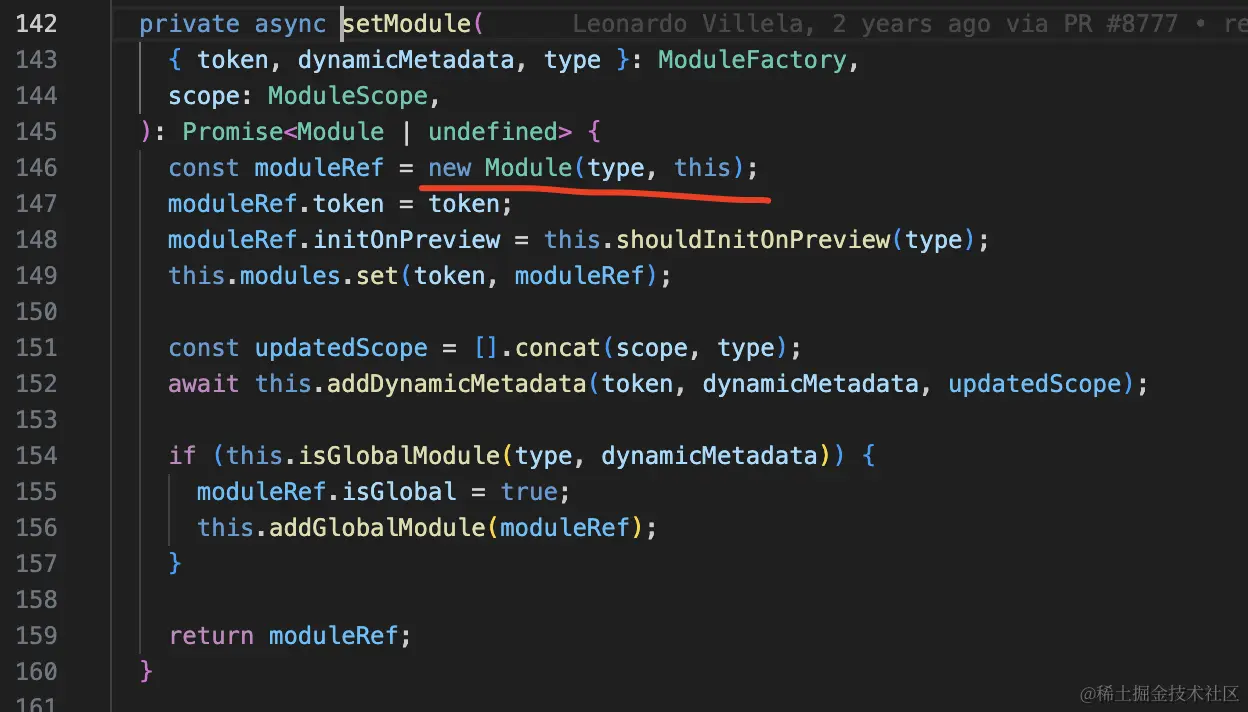Click the underlined Module constructor name

528,168
